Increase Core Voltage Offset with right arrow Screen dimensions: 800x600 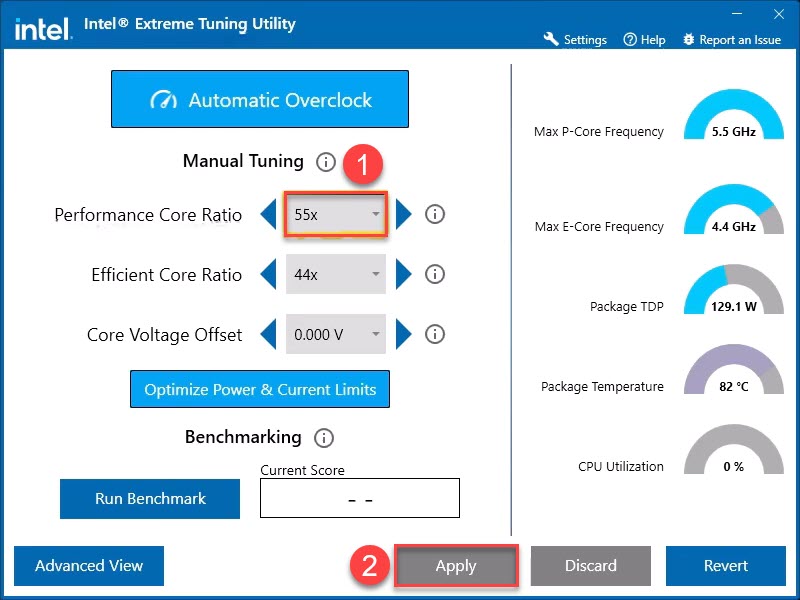click(x=403, y=335)
